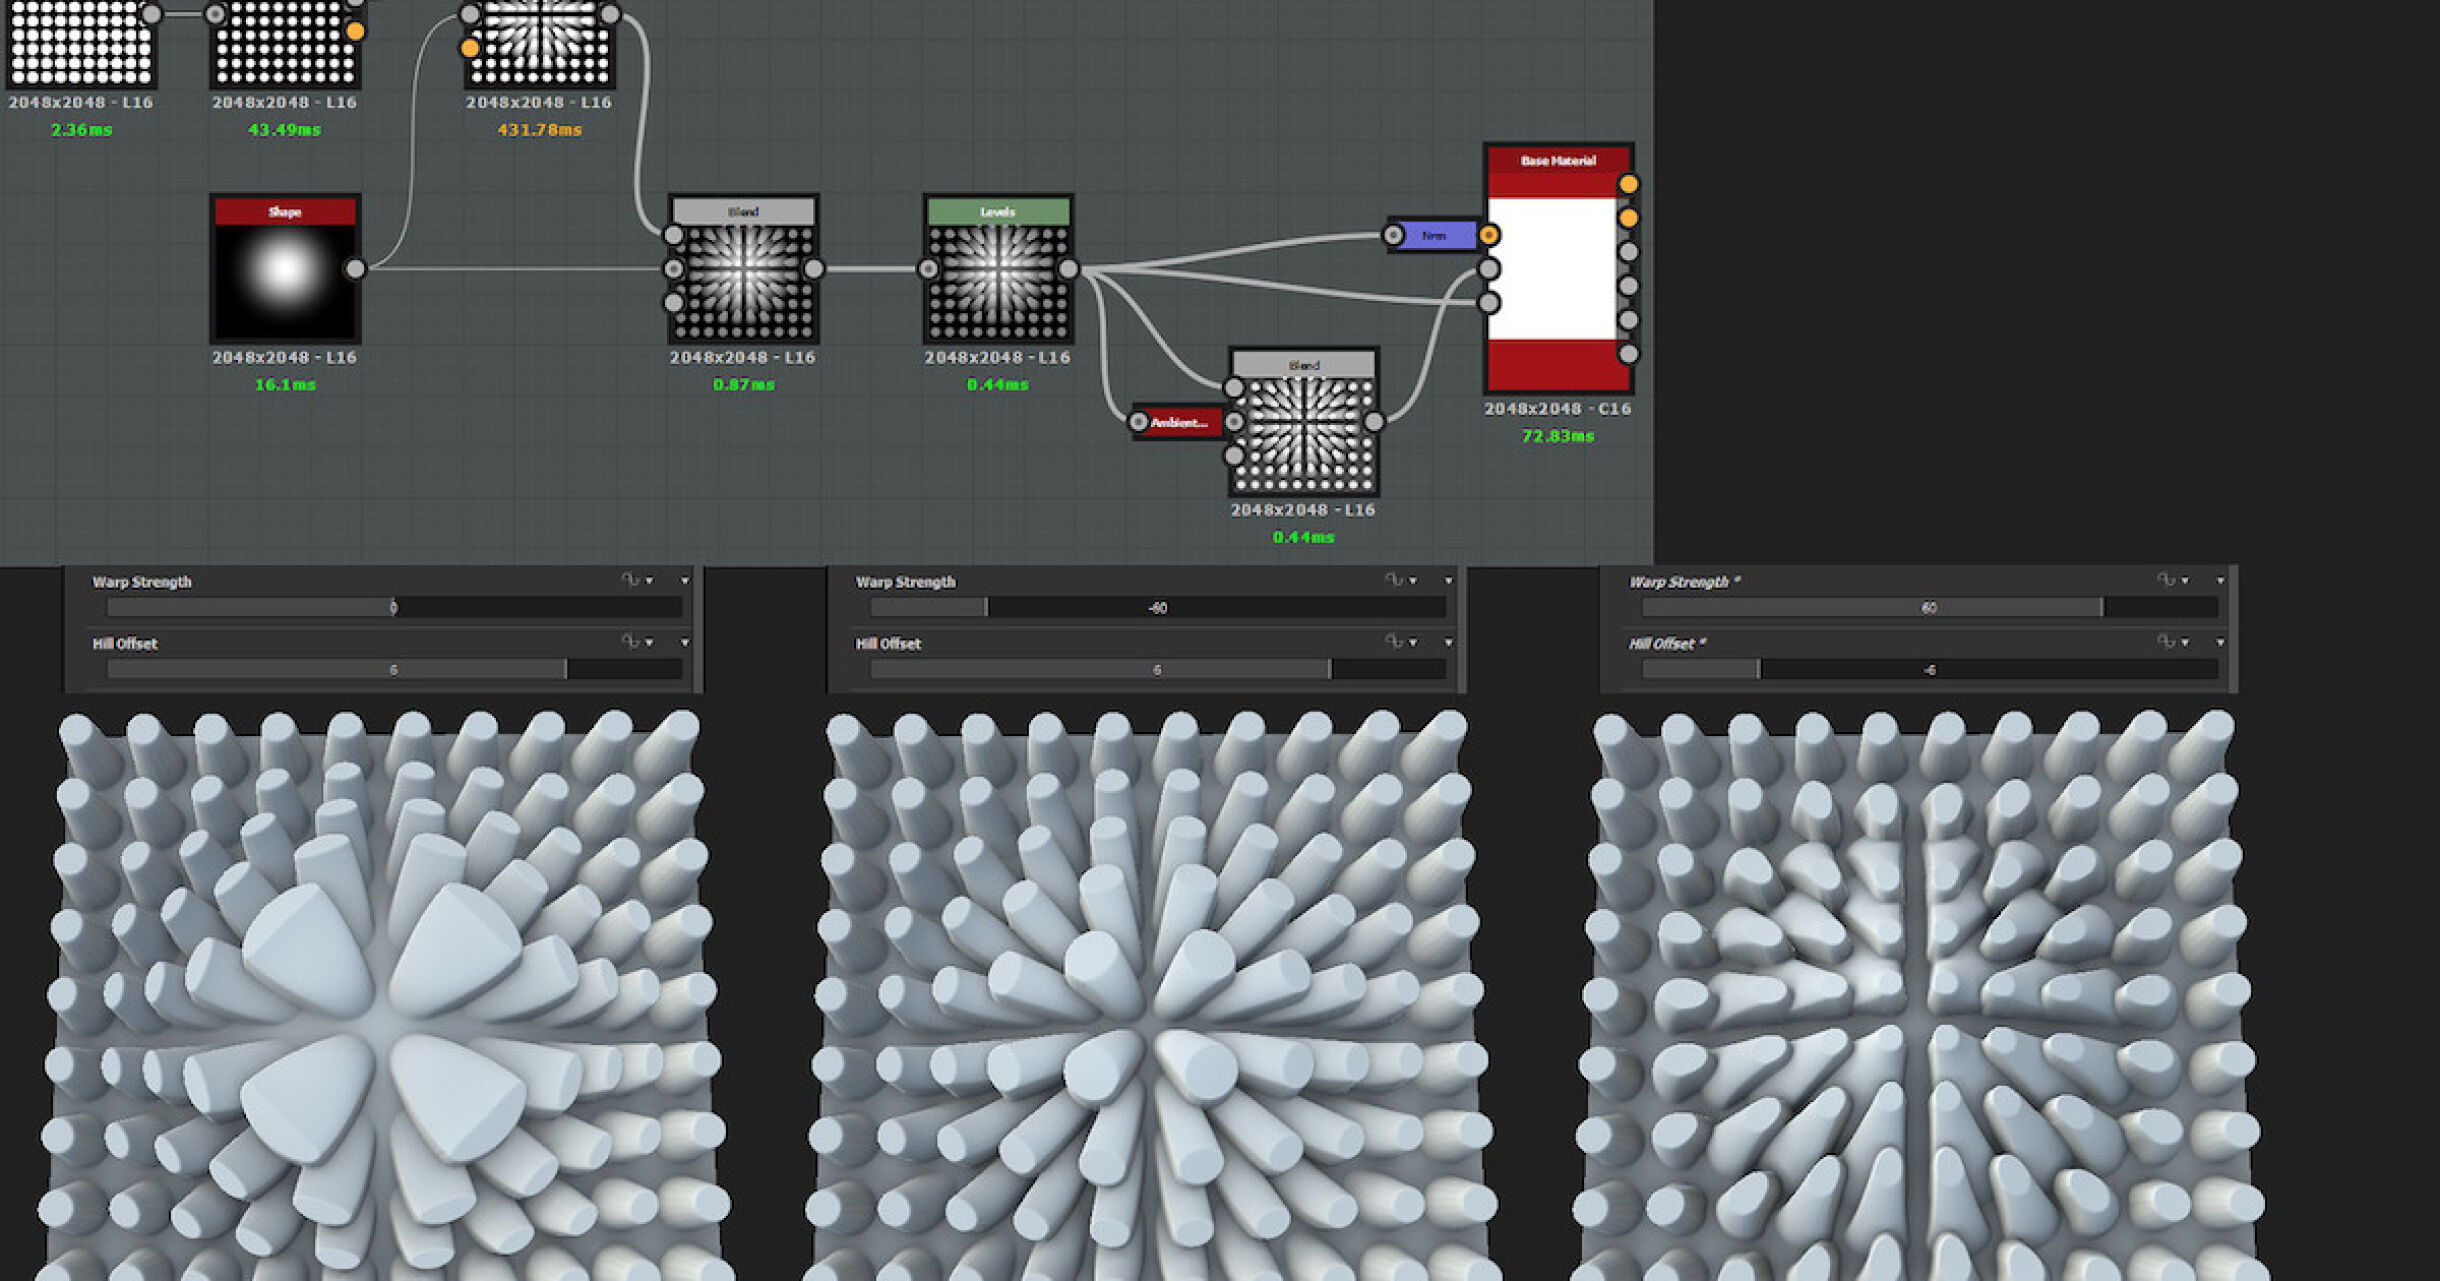Image resolution: width=2440 pixels, height=1281 pixels.
Task: Select the Base Material node
Action: 1558,268
